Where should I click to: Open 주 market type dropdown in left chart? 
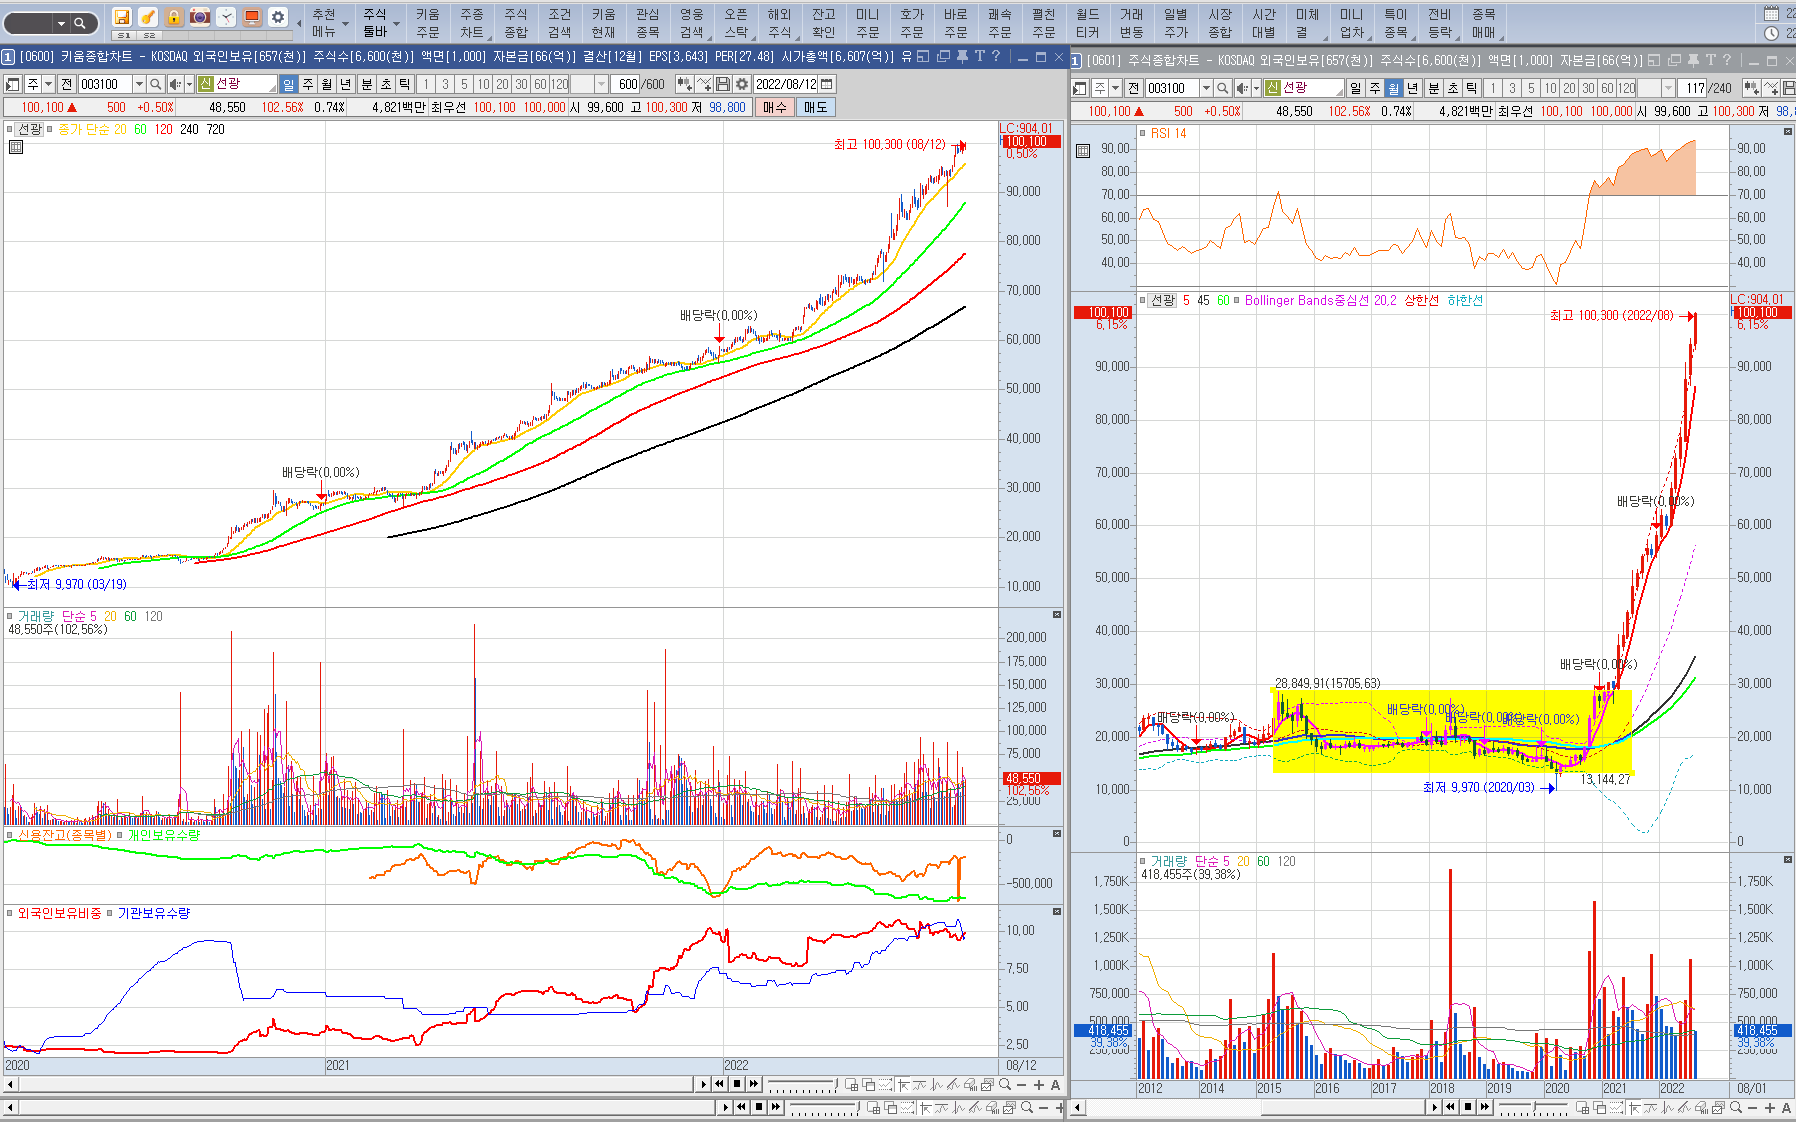click(47, 85)
